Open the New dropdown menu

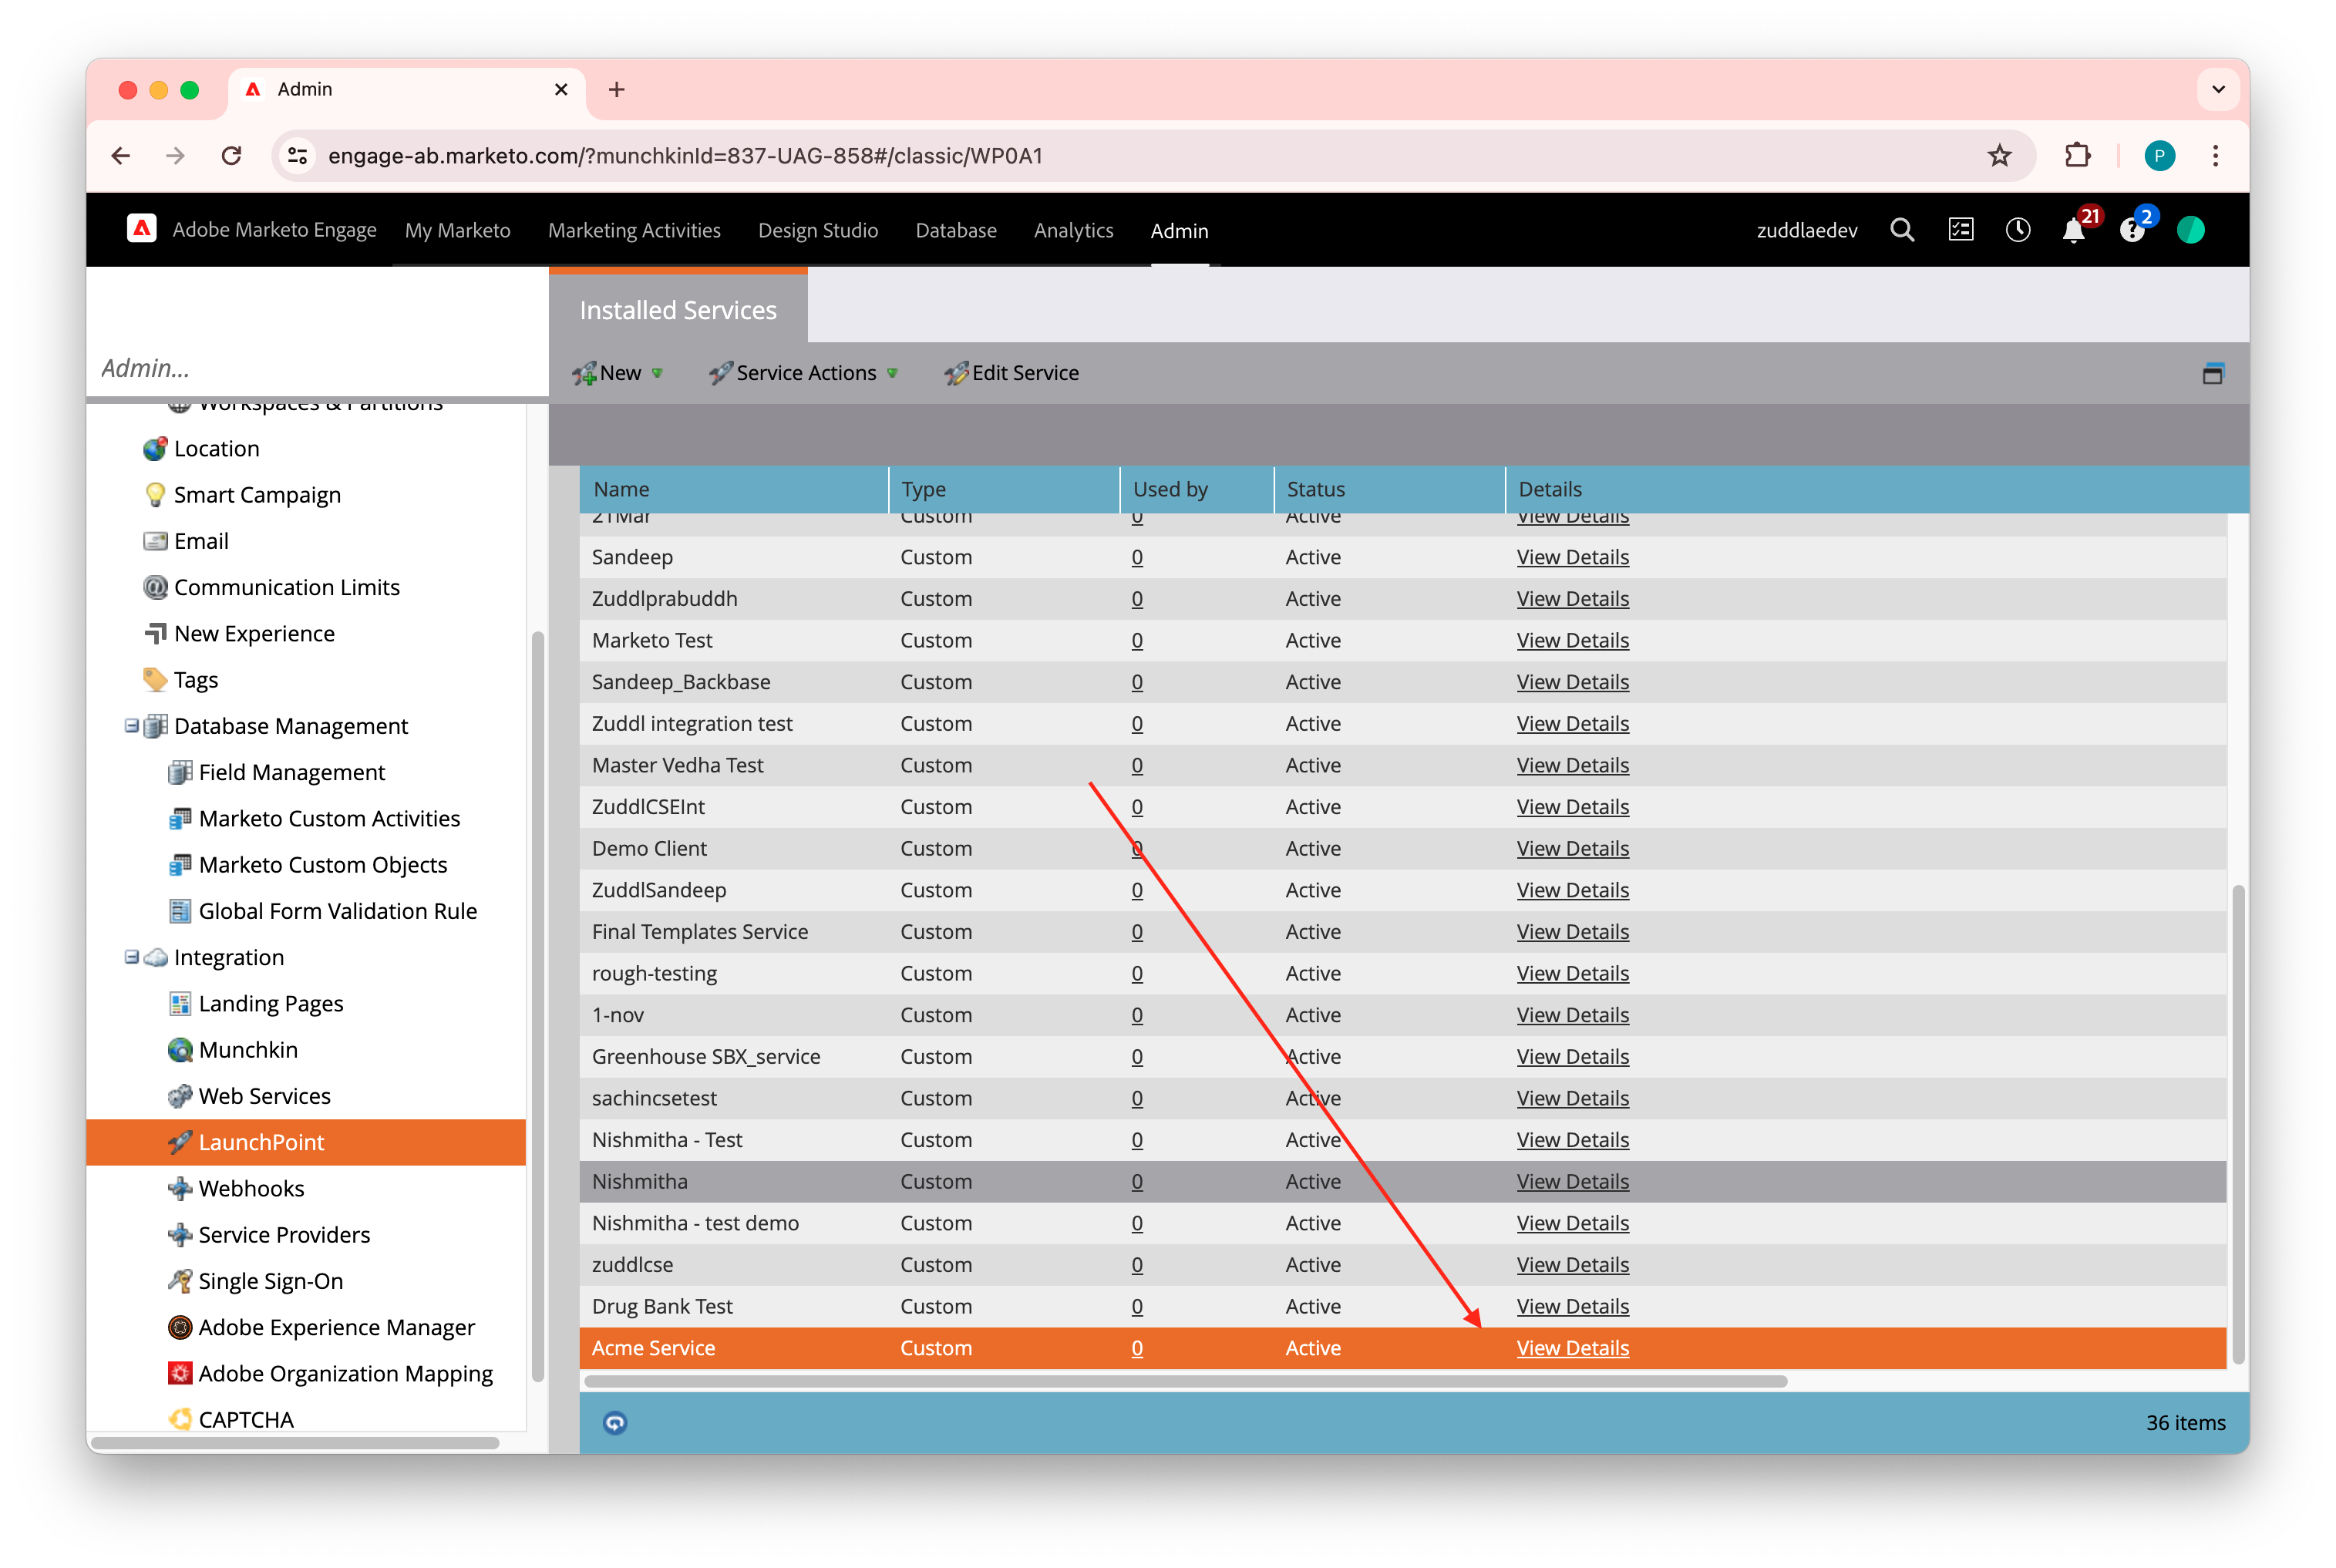(619, 373)
